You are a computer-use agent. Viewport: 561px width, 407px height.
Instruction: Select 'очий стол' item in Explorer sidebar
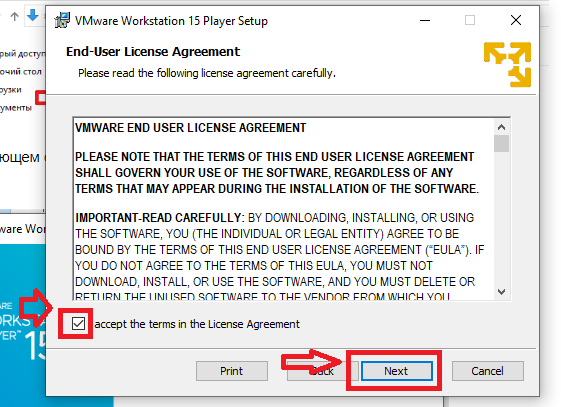(x=21, y=72)
